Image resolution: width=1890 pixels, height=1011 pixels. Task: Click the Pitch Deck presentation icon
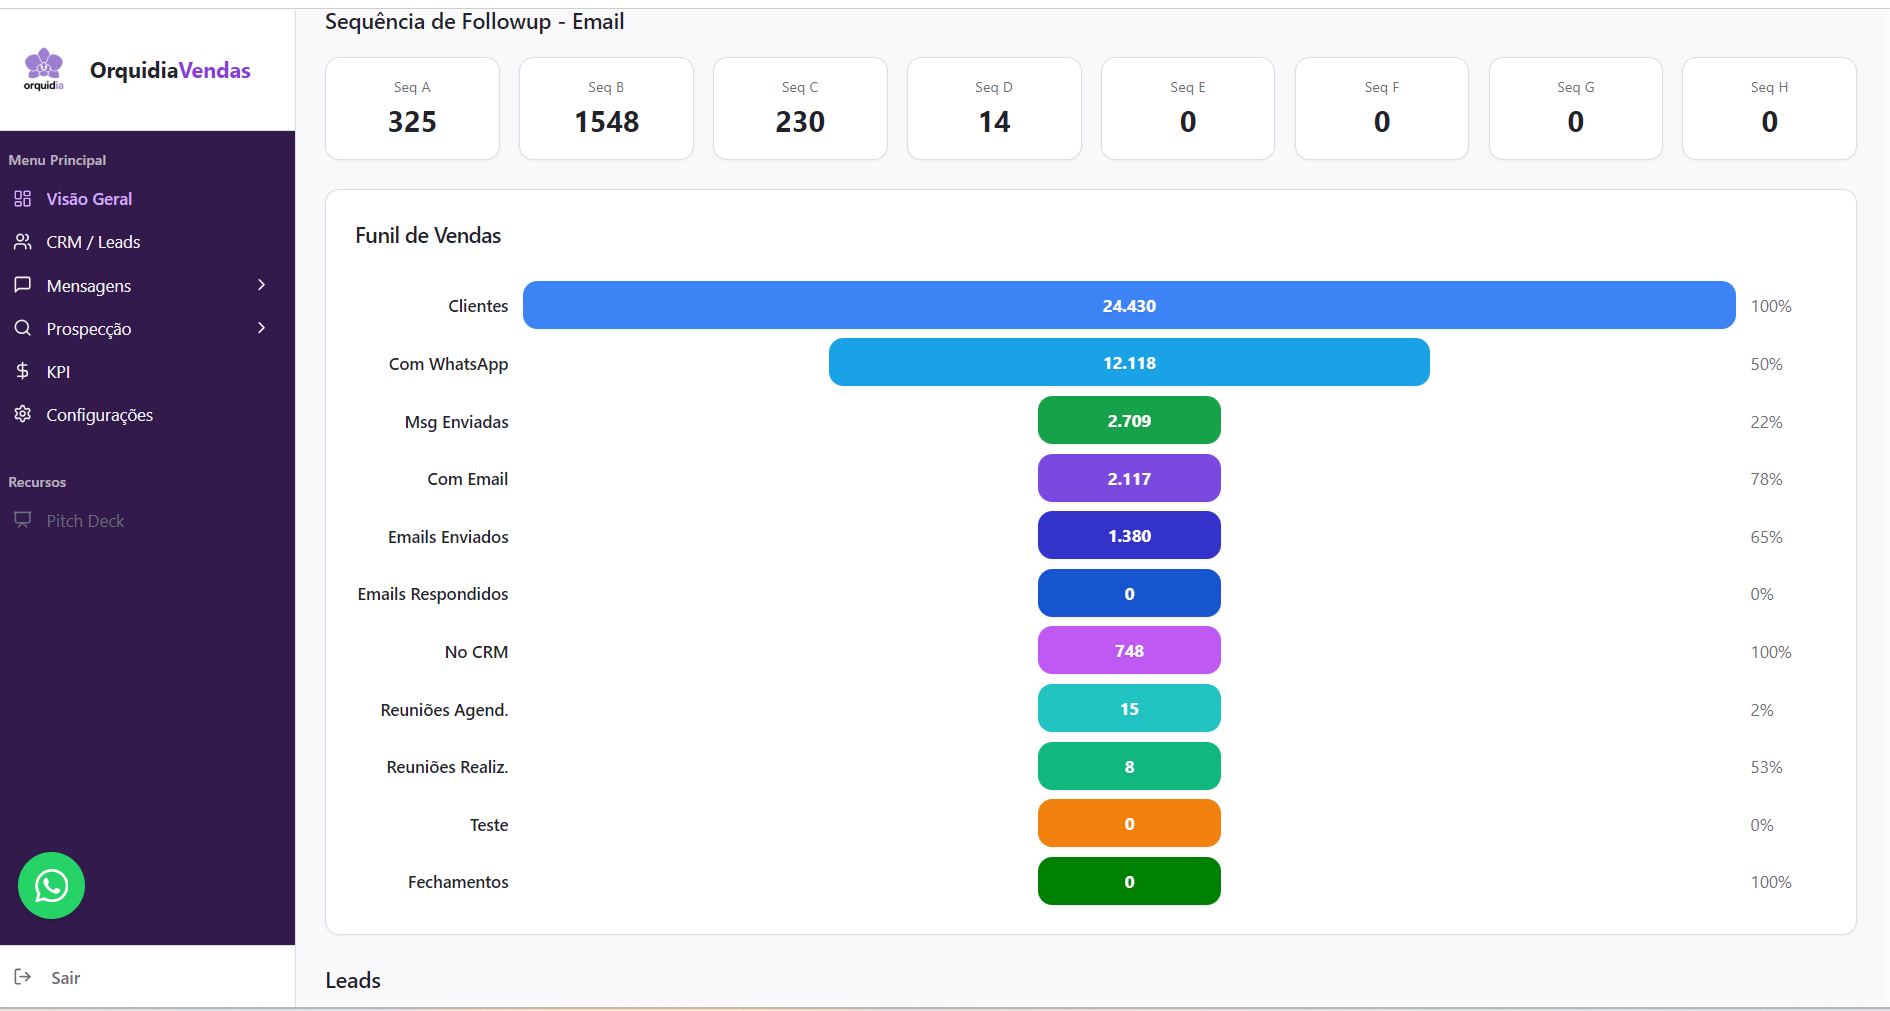pos(22,520)
